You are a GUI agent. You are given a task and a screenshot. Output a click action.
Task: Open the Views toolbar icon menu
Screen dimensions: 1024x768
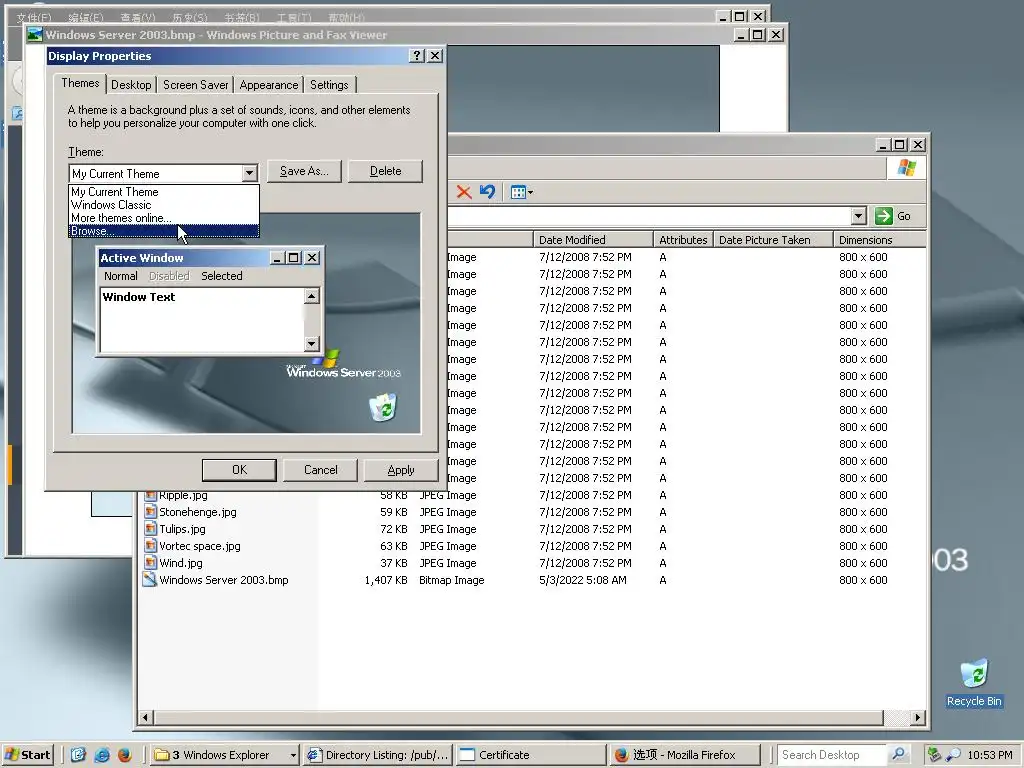tap(522, 192)
